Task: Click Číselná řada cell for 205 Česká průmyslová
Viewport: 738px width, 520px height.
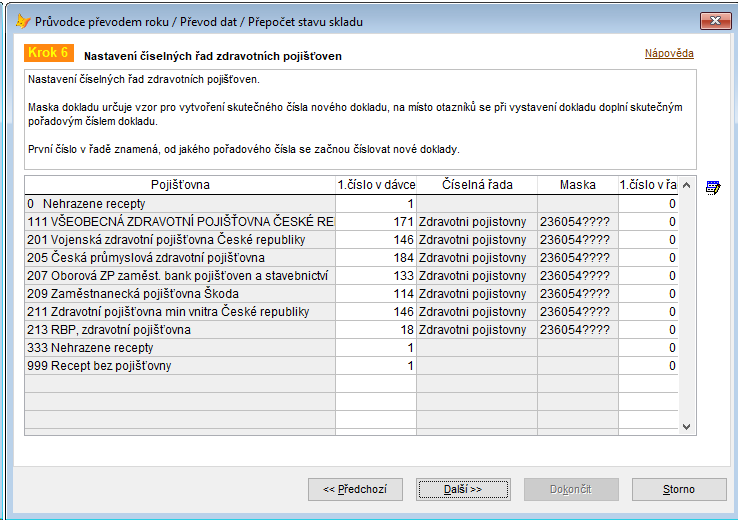Action: (x=477, y=257)
